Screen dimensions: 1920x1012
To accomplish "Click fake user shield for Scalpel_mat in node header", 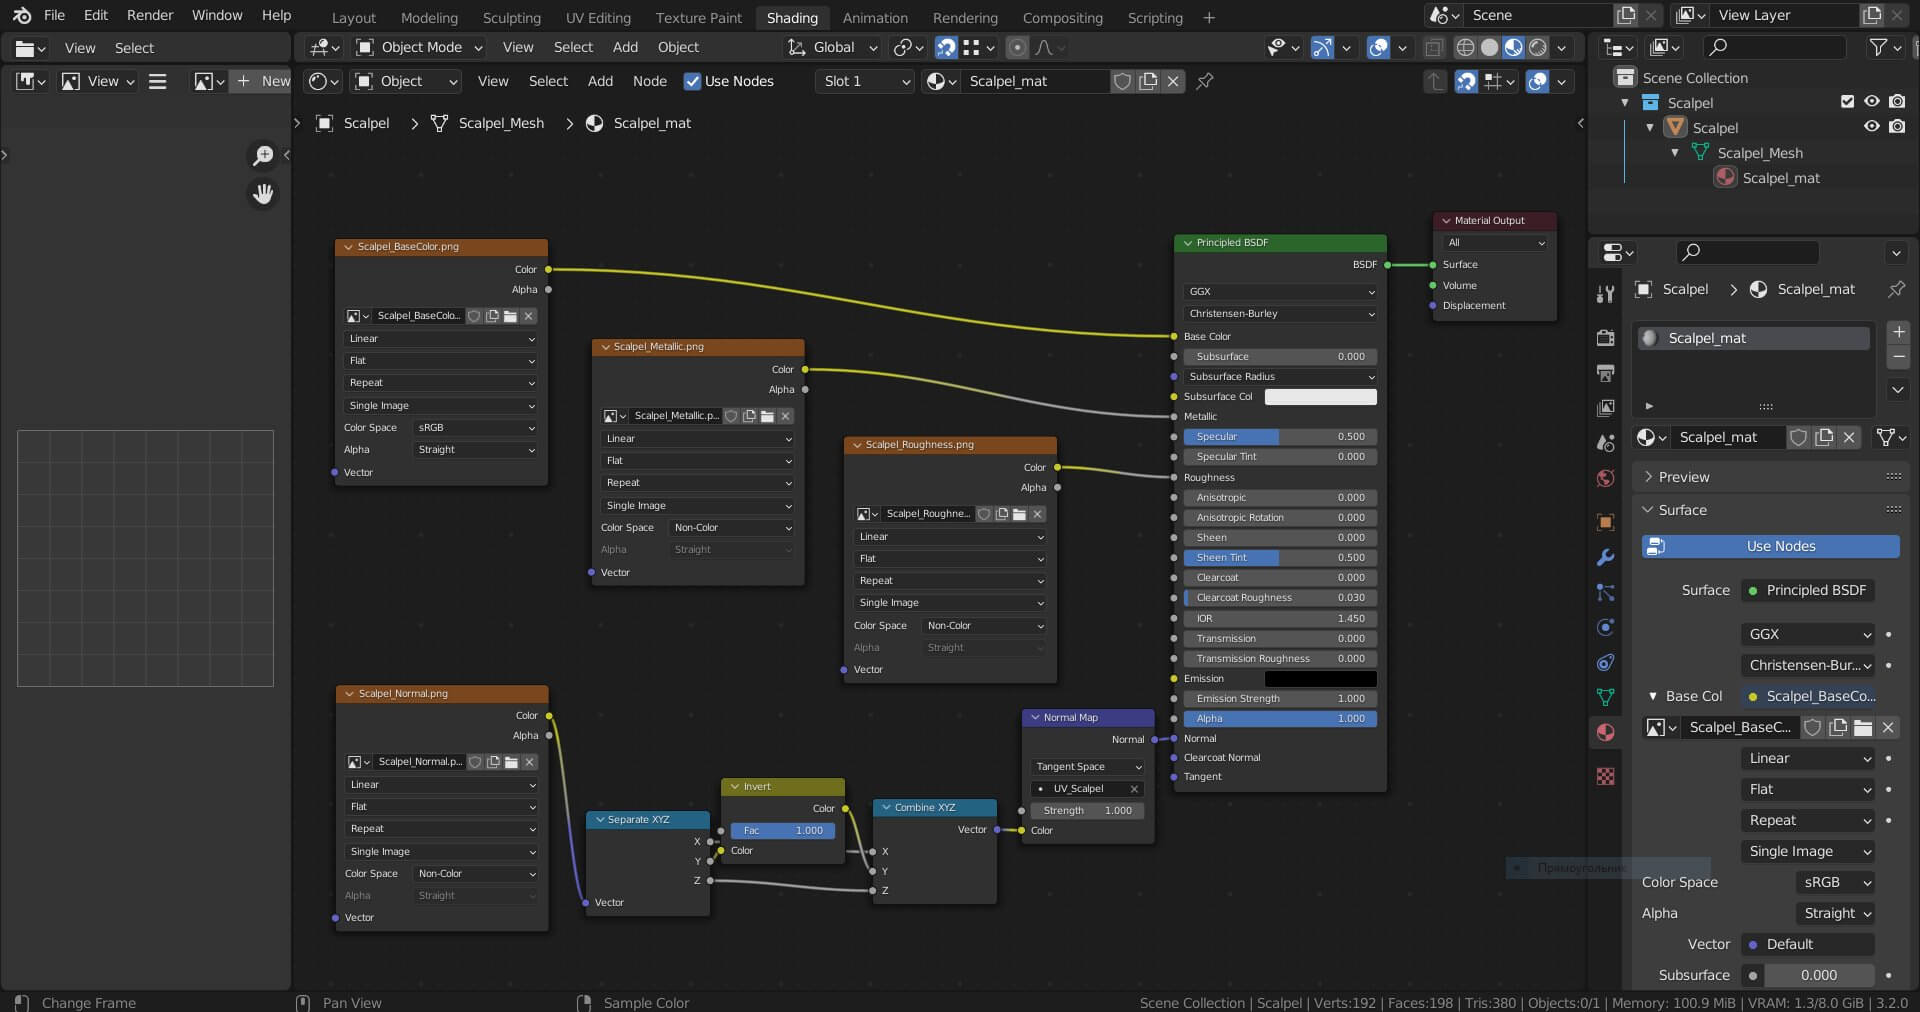I will [1123, 81].
